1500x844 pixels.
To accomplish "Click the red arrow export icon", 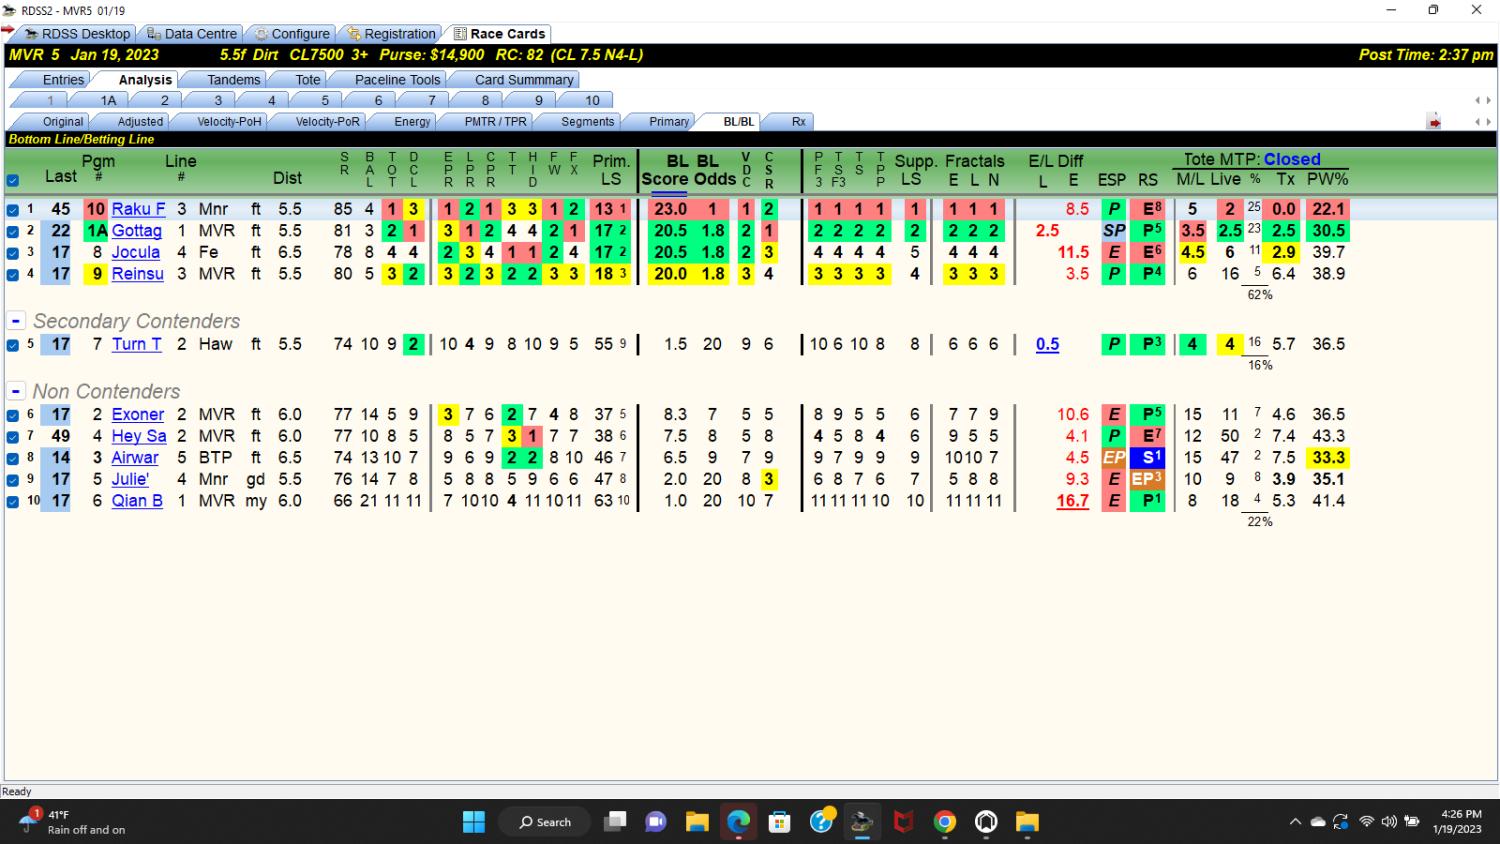I will [1434, 122].
